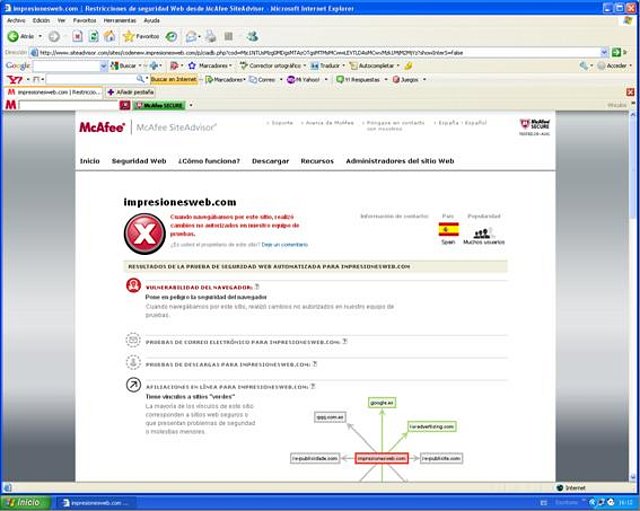Click the McAfee SECURE badge top right
This screenshot has height=511, width=640.
click(535, 127)
